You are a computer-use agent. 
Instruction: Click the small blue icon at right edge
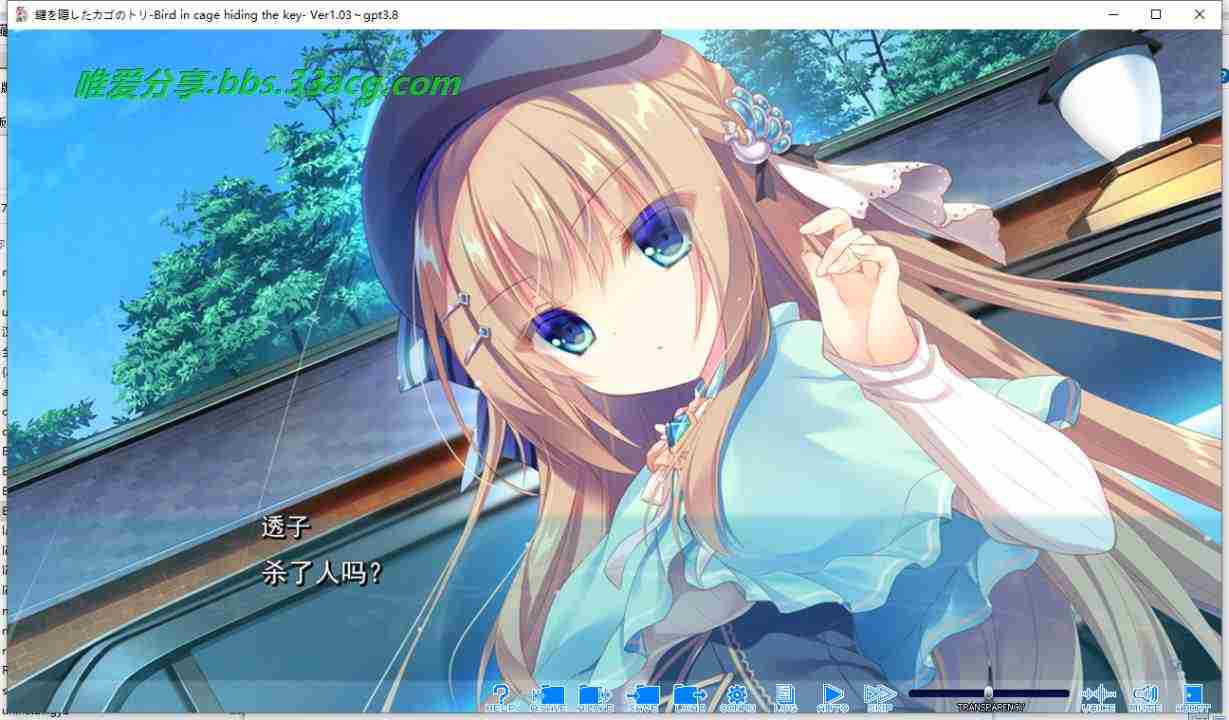point(1222,75)
